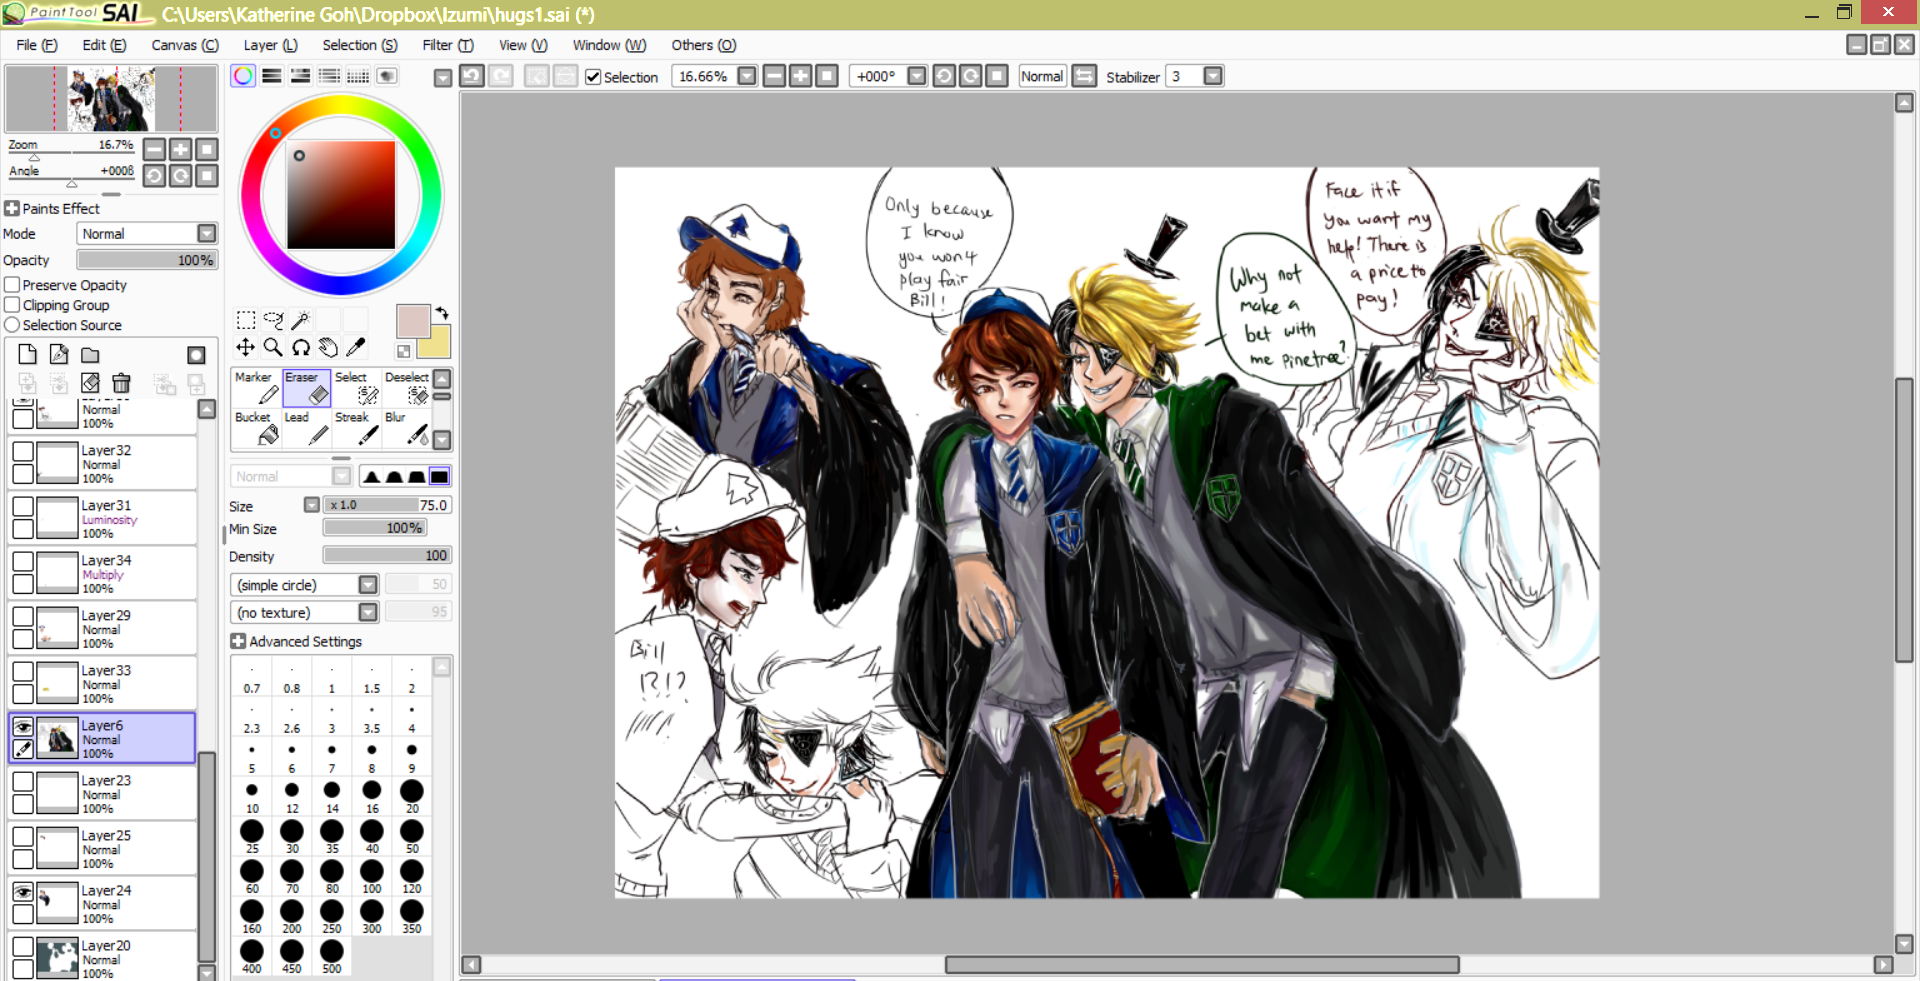1920x981 pixels.
Task: Choose the Deselect pen tool
Action: 406,388
